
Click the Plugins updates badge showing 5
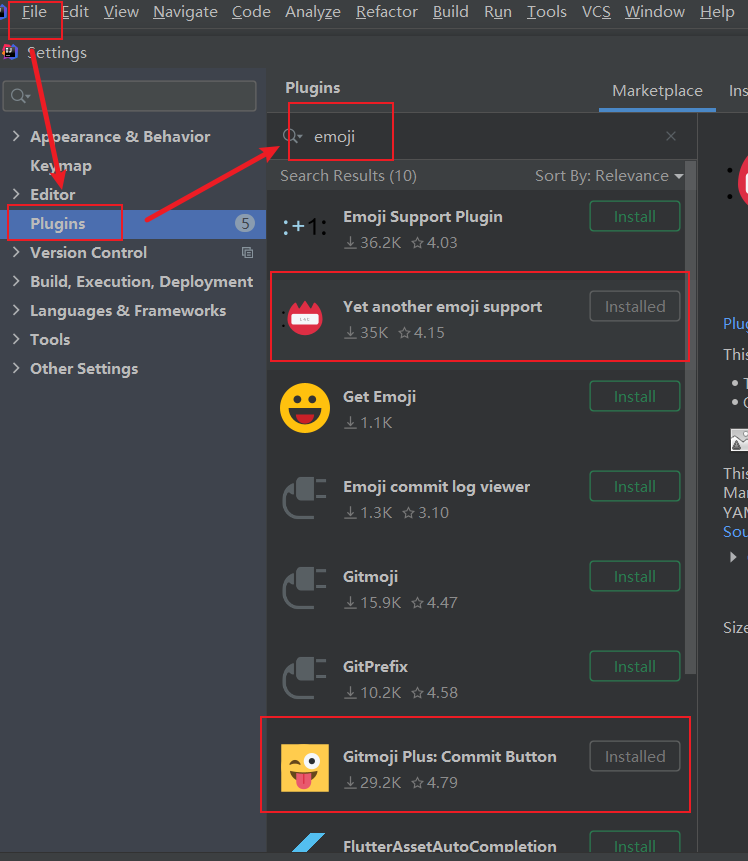click(245, 223)
